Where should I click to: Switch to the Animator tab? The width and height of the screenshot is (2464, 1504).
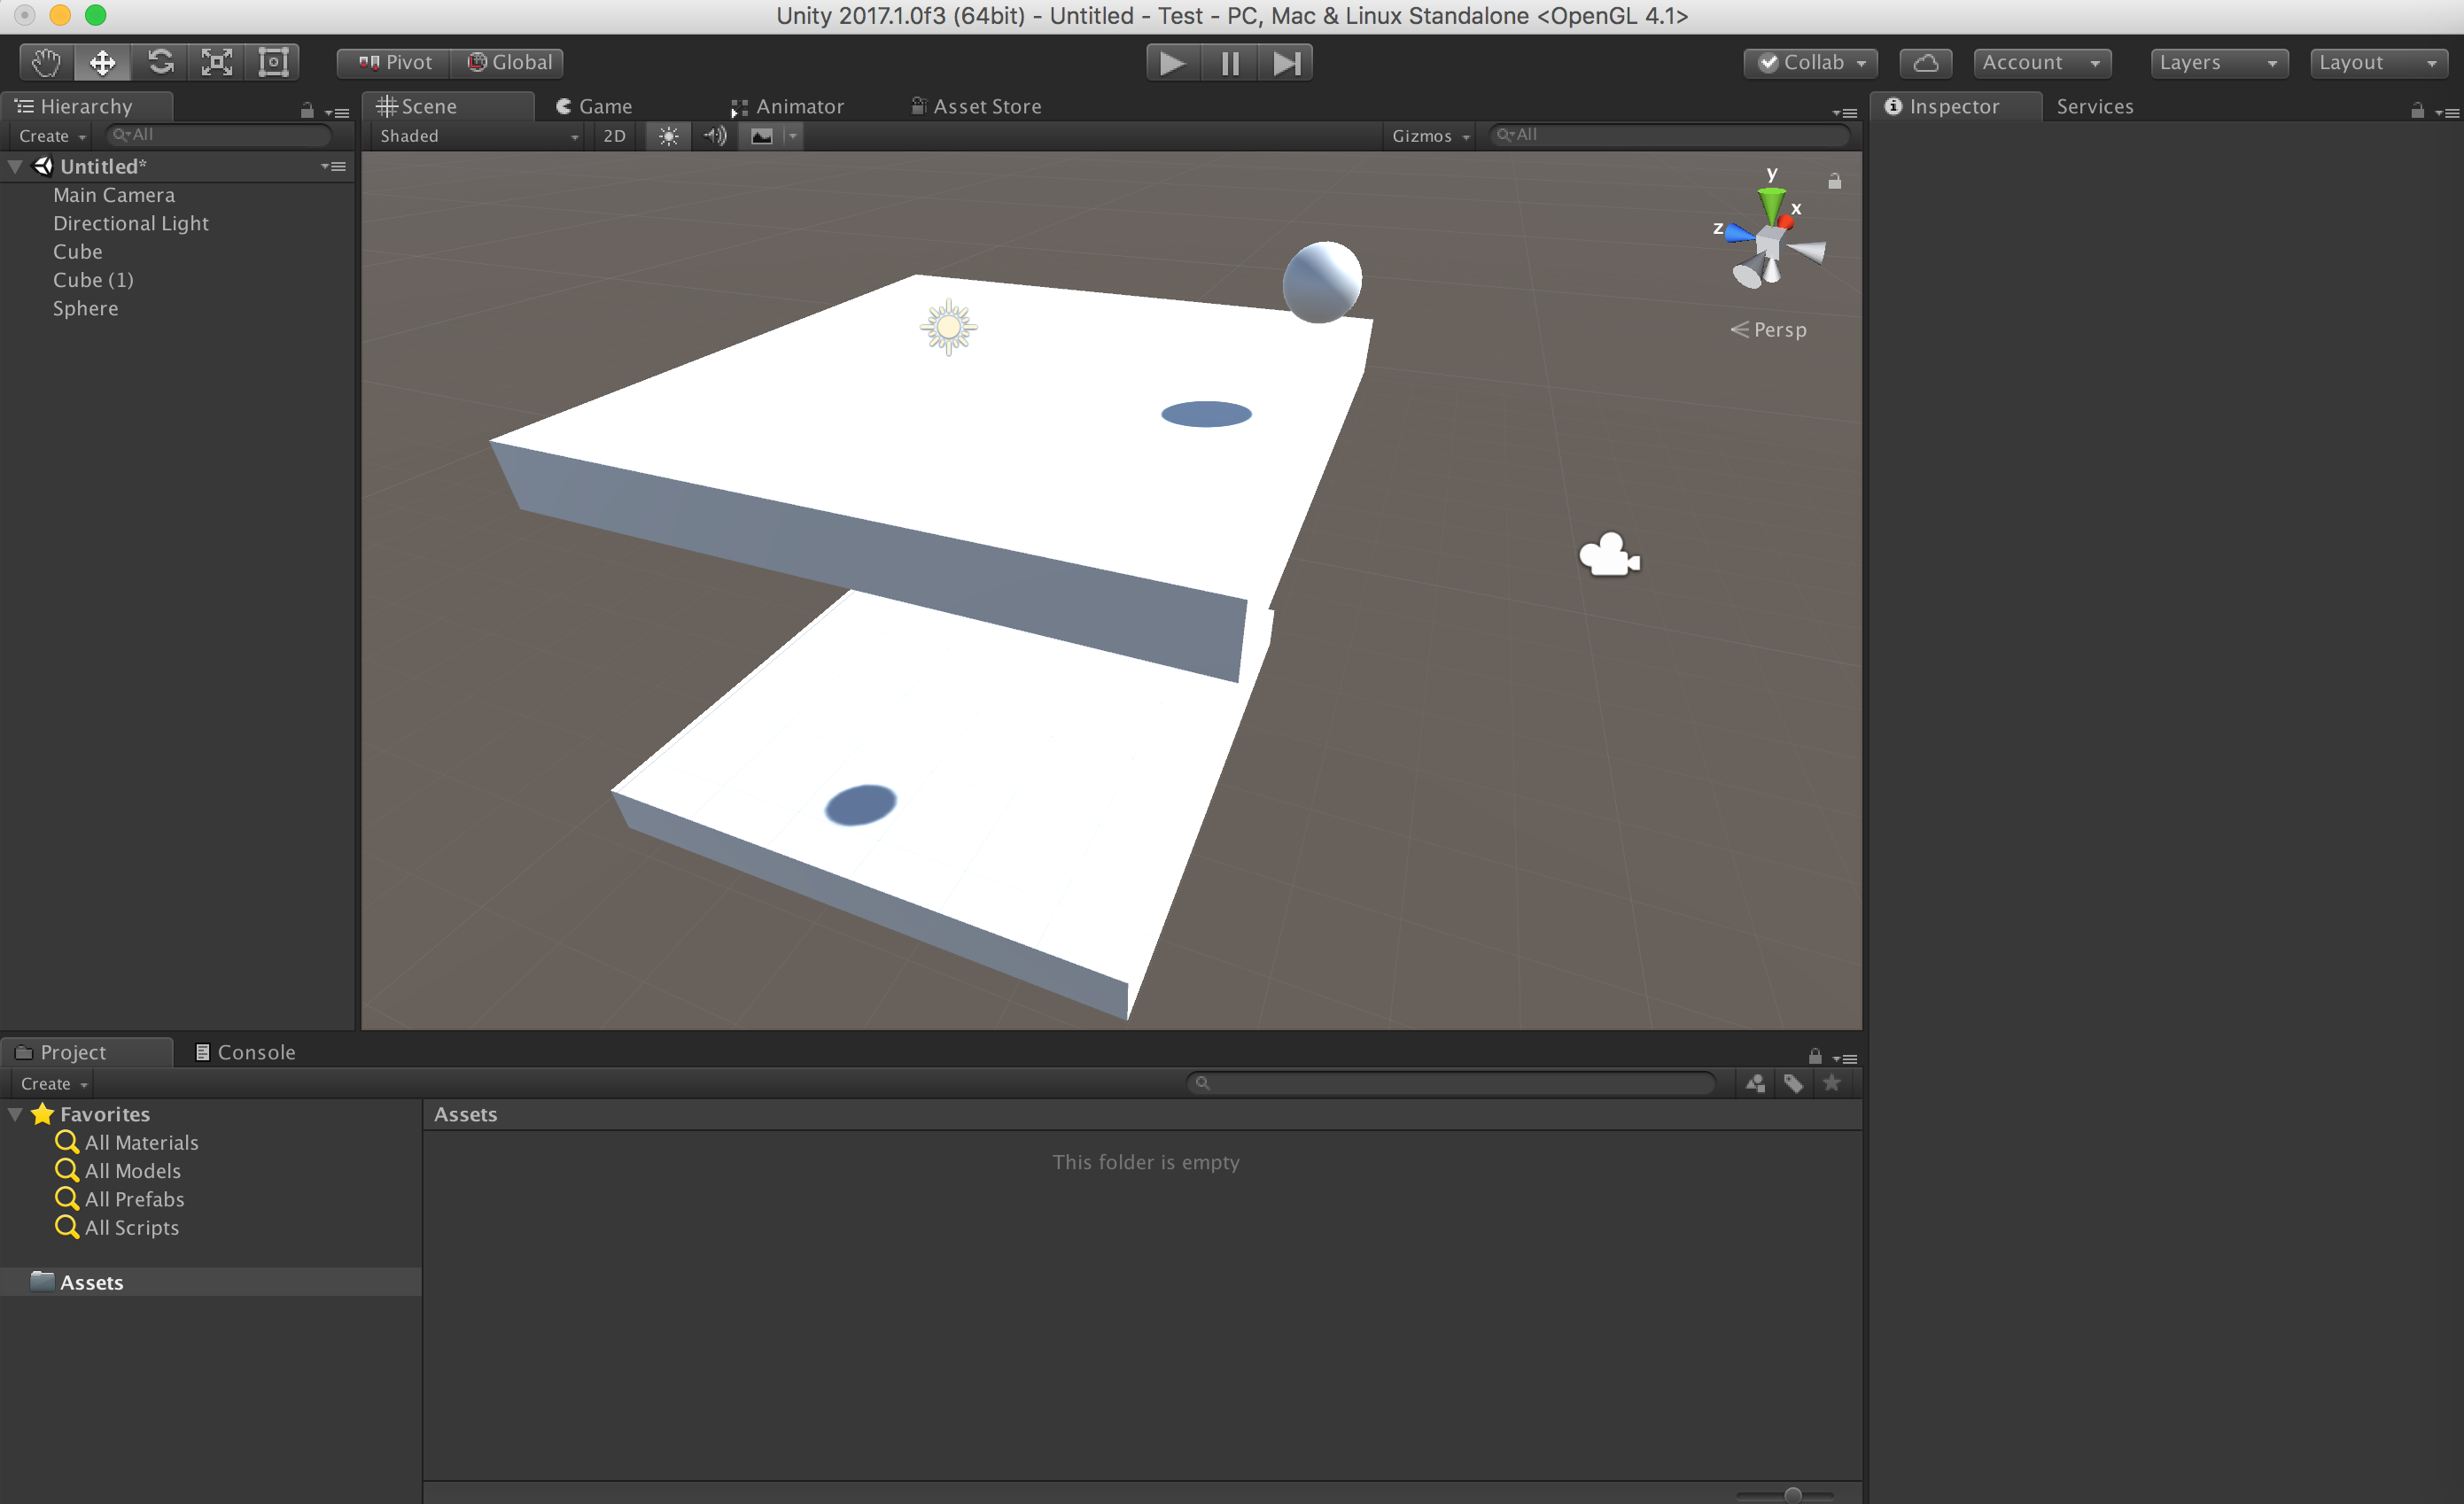[x=788, y=106]
